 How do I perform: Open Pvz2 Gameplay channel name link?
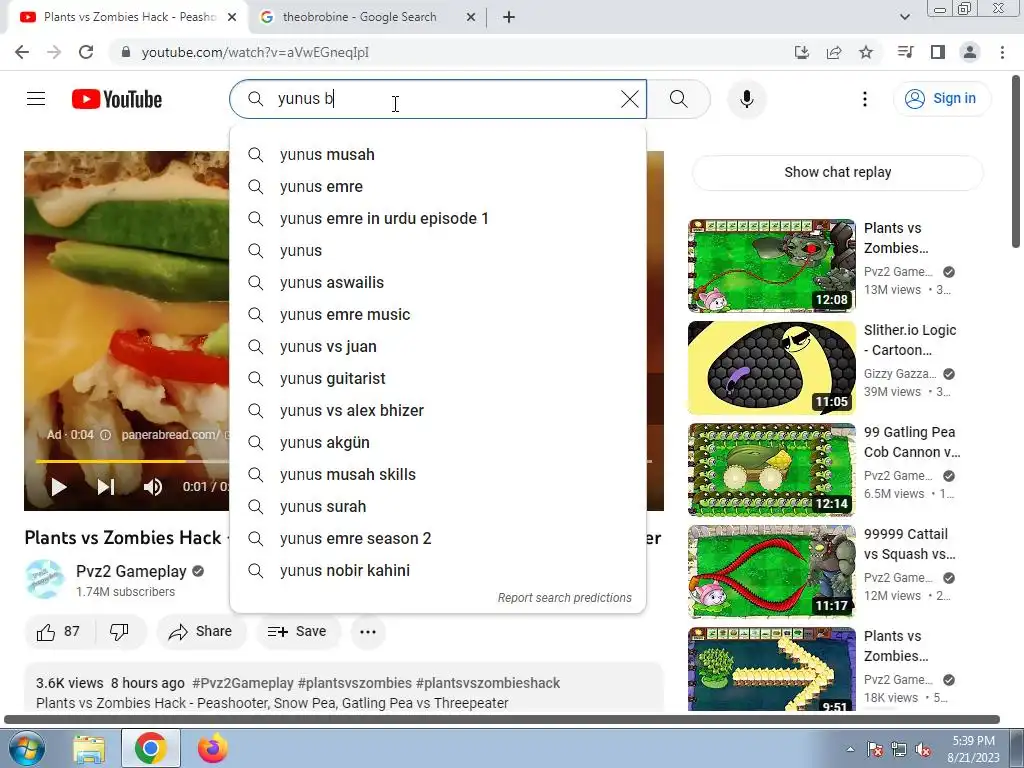point(131,571)
